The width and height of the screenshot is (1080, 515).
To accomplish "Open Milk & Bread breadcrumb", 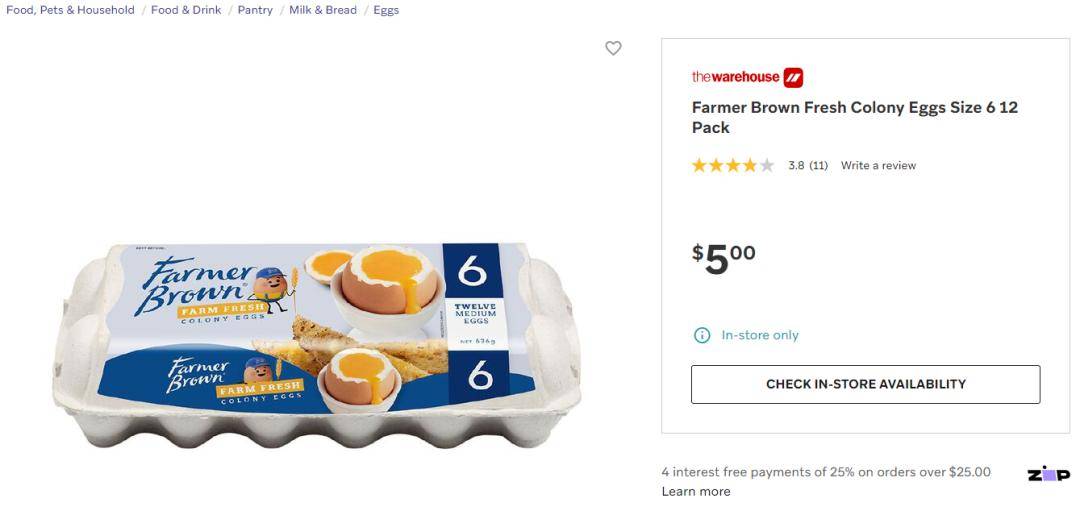I will [x=323, y=10].
